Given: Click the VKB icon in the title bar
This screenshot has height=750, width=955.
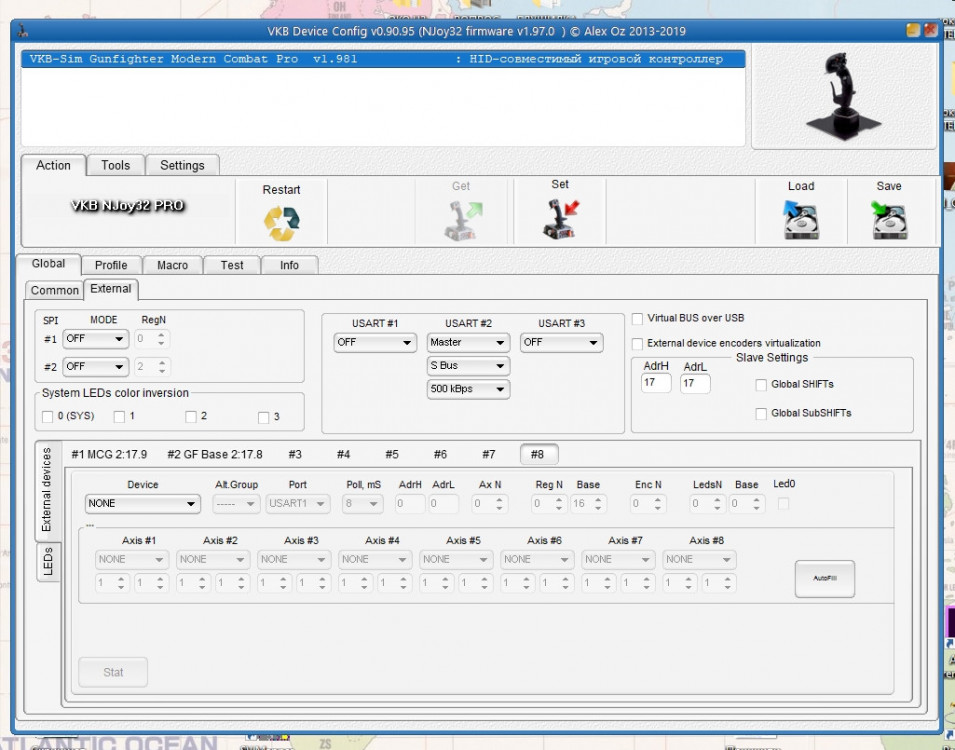Looking at the screenshot, I should [22, 32].
